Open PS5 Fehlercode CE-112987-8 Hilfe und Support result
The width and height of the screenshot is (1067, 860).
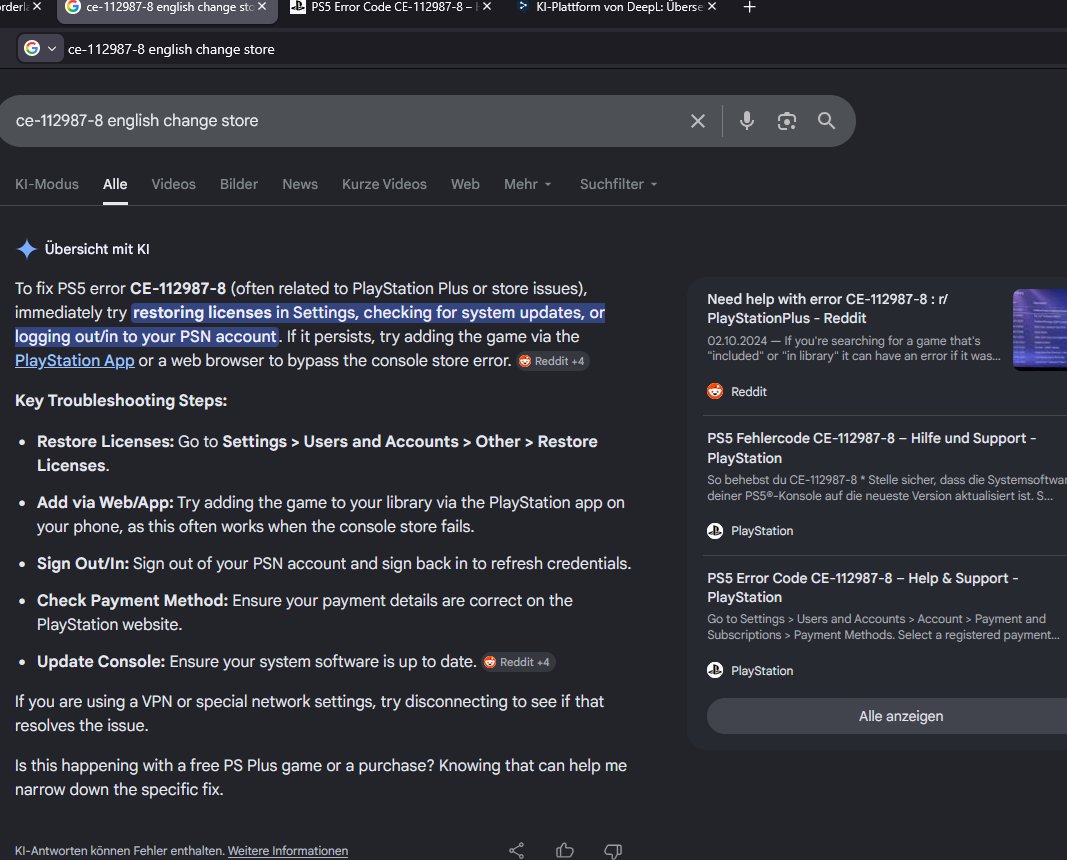tap(872, 448)
